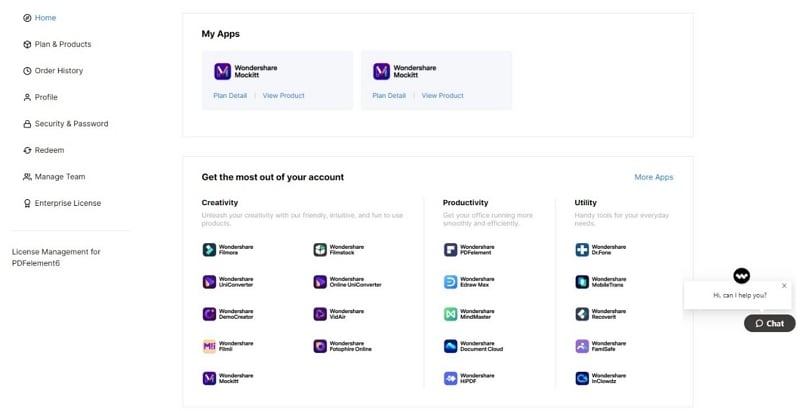
Task: Click the Wondershare PDFelement icon
Action: coord(450,250)
